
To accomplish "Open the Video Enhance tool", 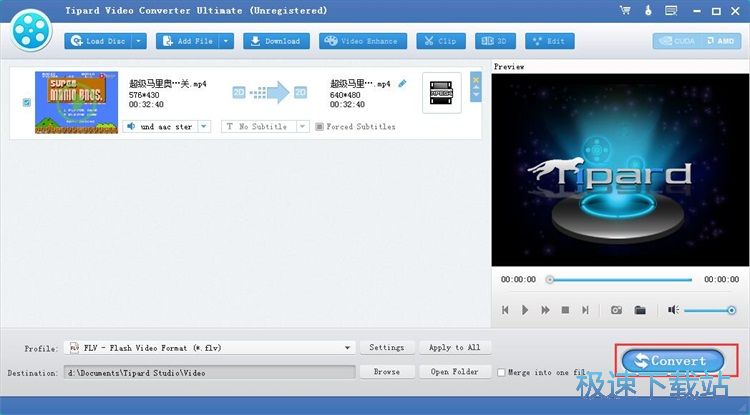I will tap(363, 41).
